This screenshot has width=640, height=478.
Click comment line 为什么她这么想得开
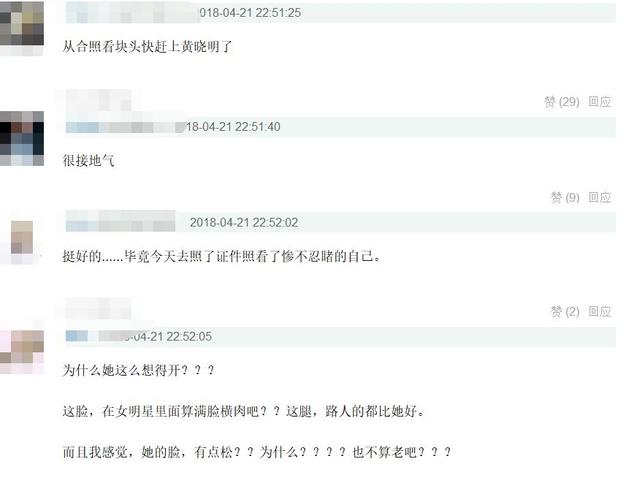(138, 370)
